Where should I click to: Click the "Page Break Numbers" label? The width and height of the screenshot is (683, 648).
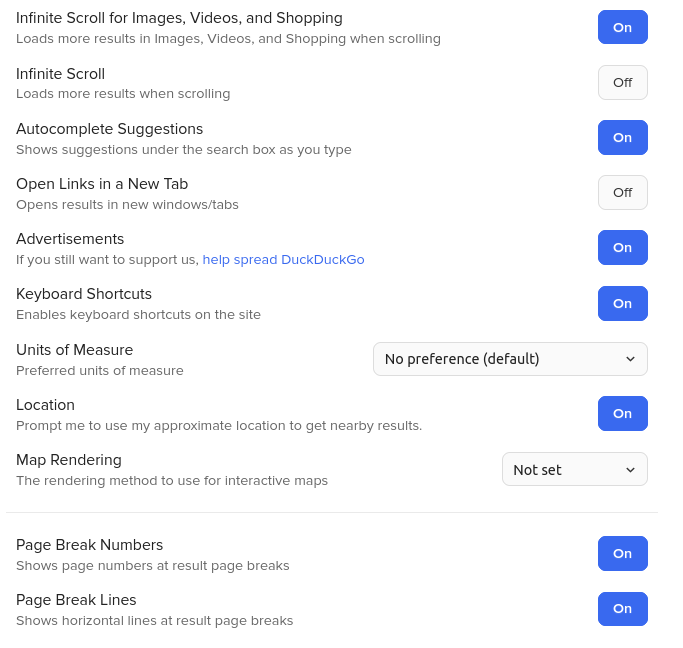click(x=89, y=545)
